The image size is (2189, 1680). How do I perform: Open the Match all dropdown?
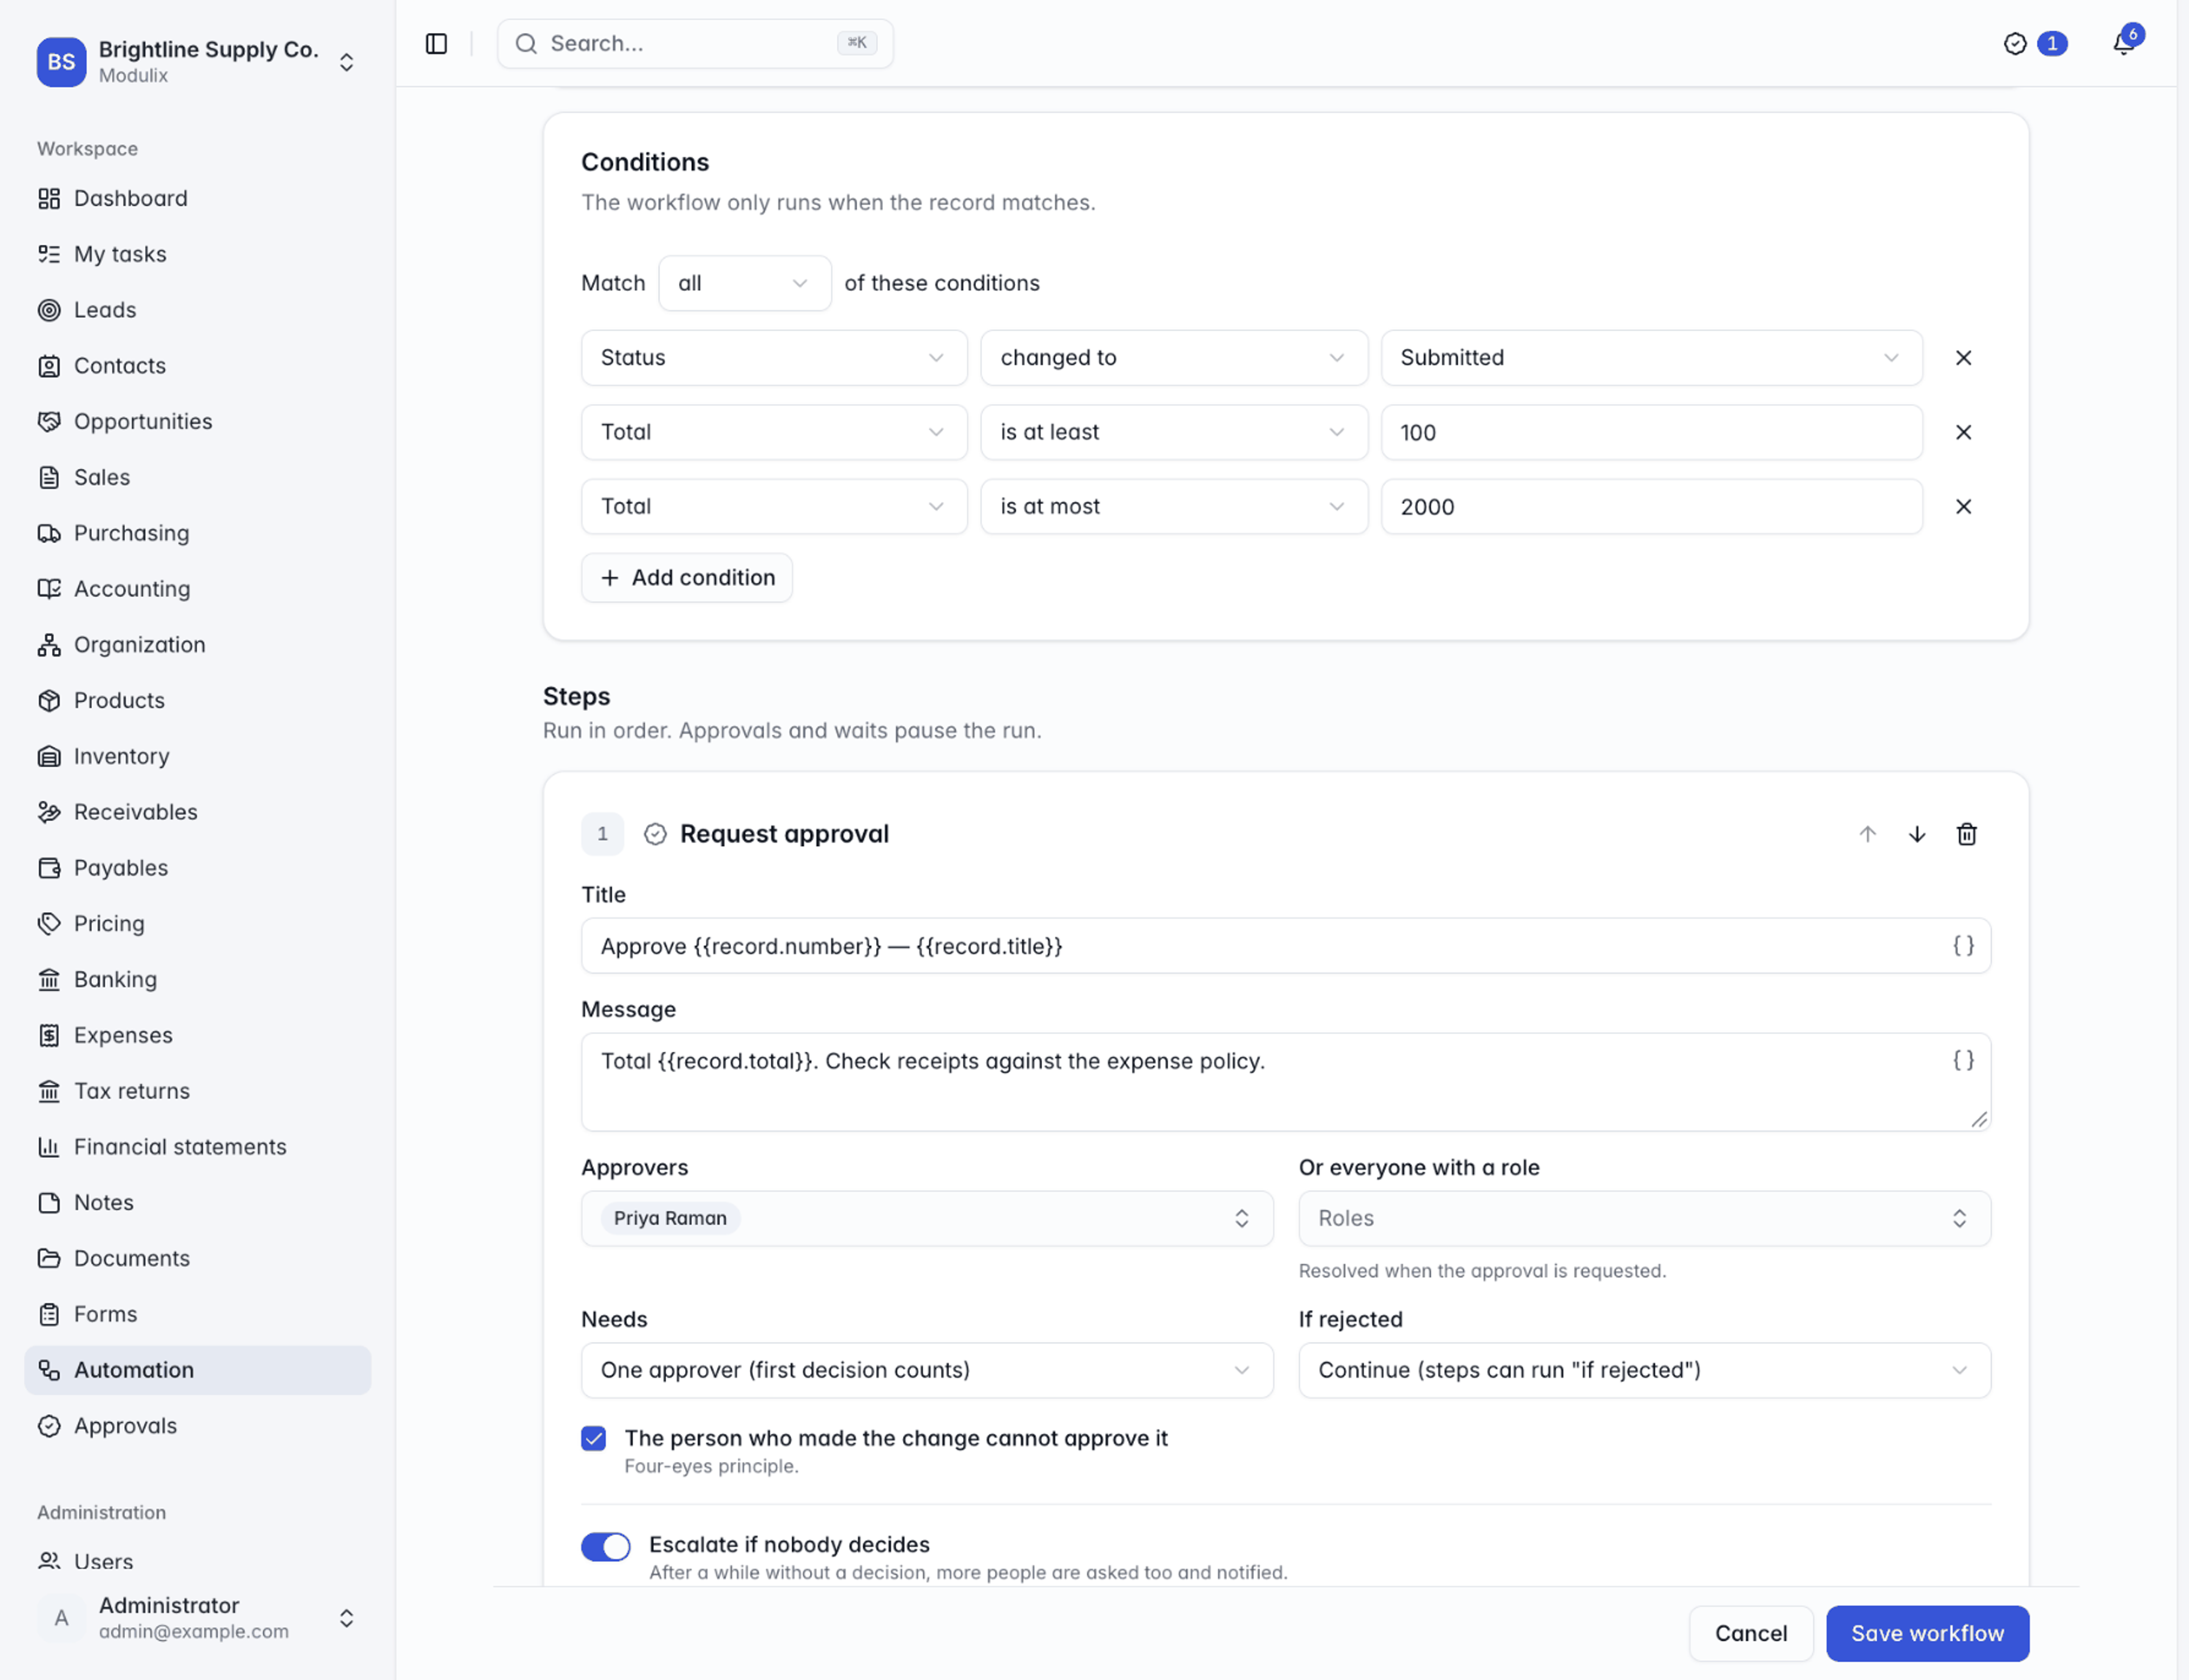point(744,283)
